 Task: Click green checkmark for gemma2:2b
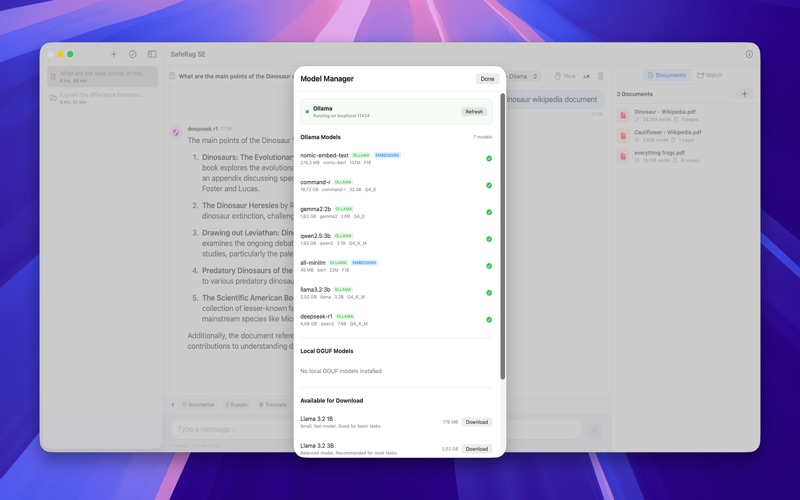coord(489,212)
